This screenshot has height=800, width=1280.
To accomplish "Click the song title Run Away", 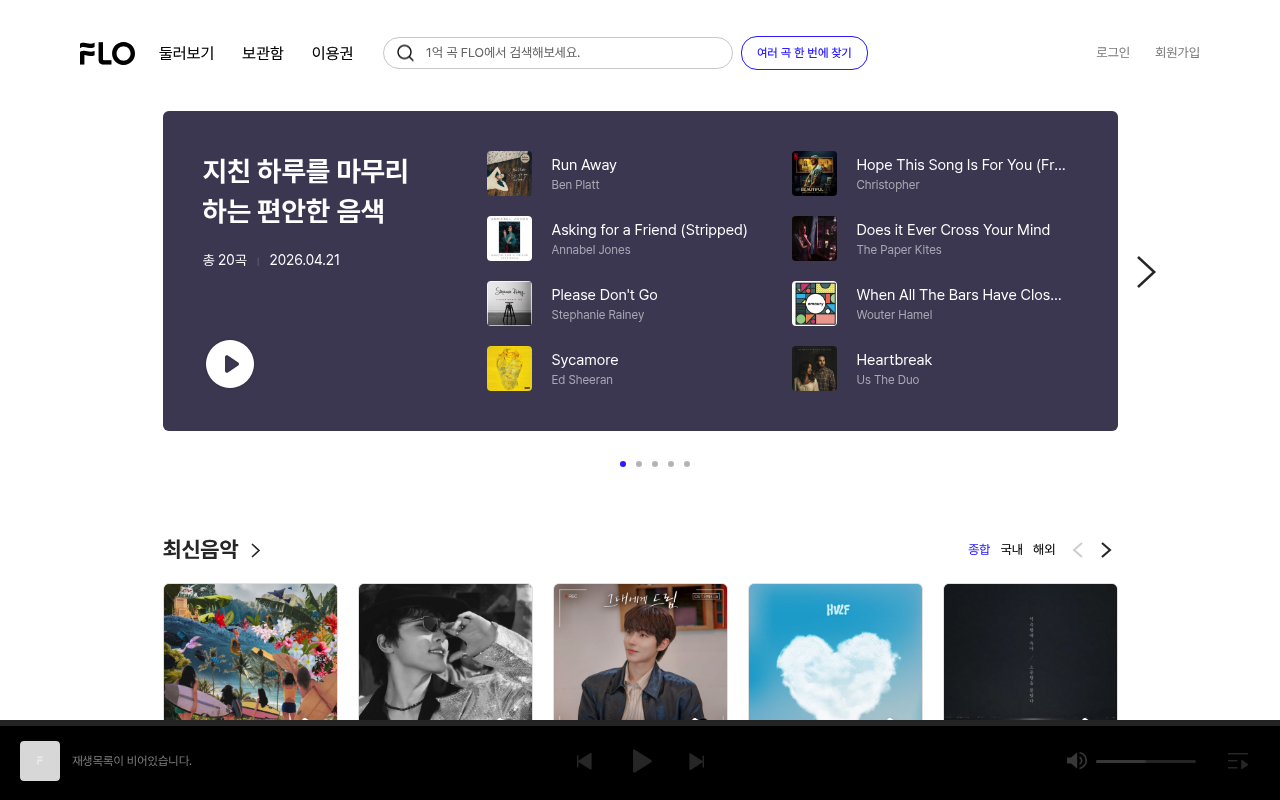I will point(584,165).
